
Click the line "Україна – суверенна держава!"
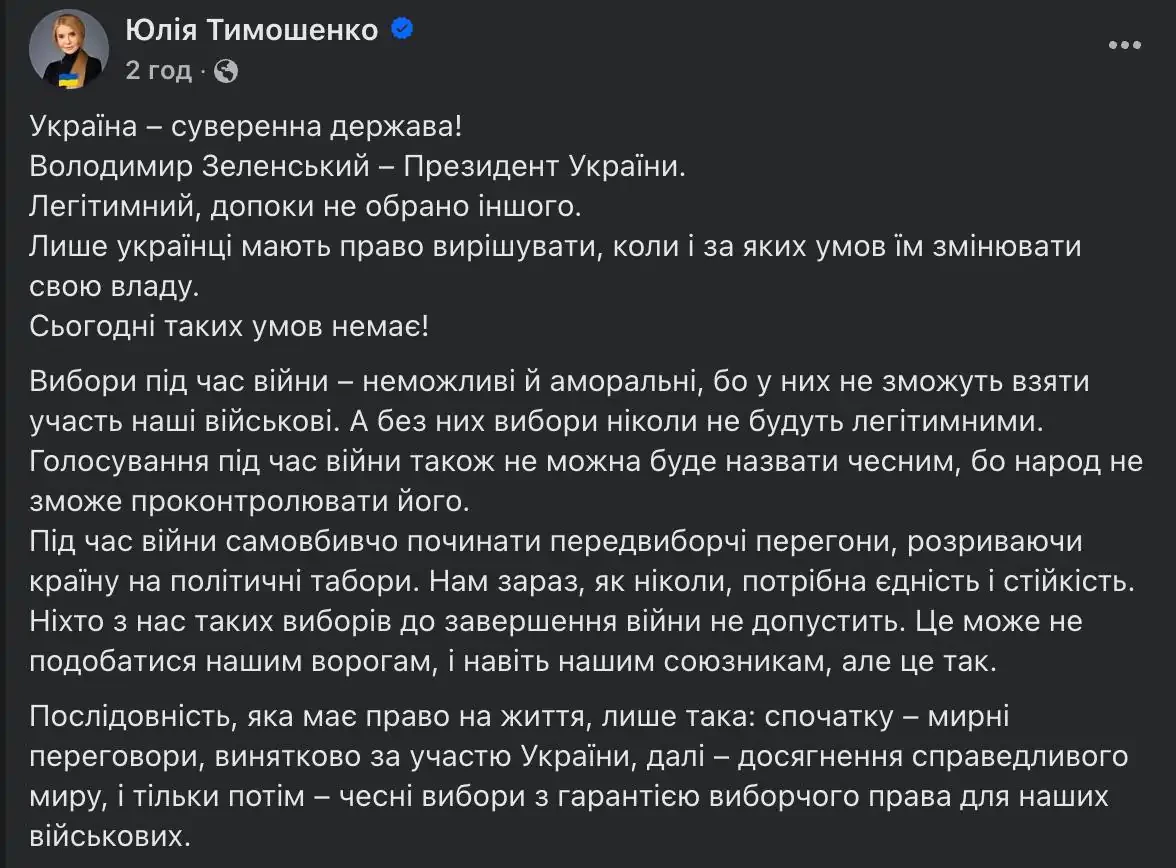[247, 127]
